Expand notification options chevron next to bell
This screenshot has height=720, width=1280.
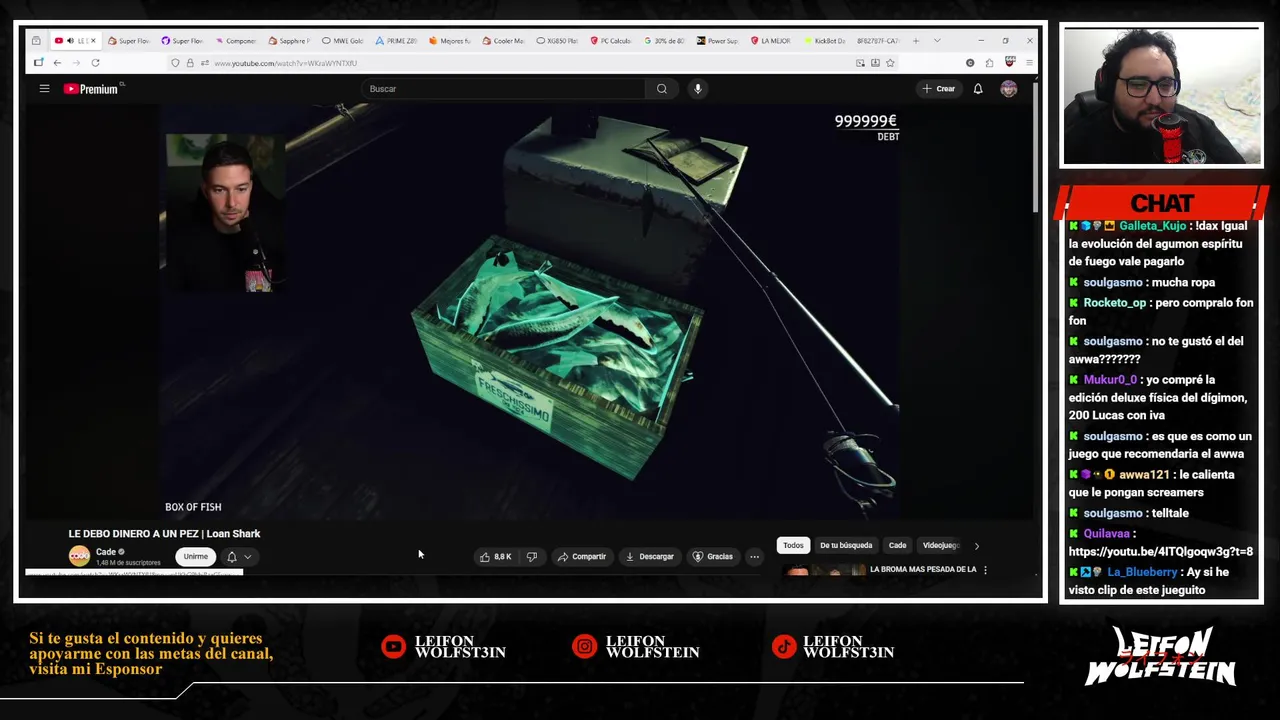248,557
